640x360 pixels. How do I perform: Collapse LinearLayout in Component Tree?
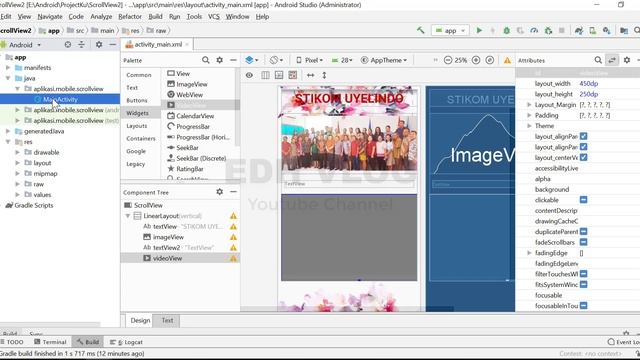(x=128, y=216)
